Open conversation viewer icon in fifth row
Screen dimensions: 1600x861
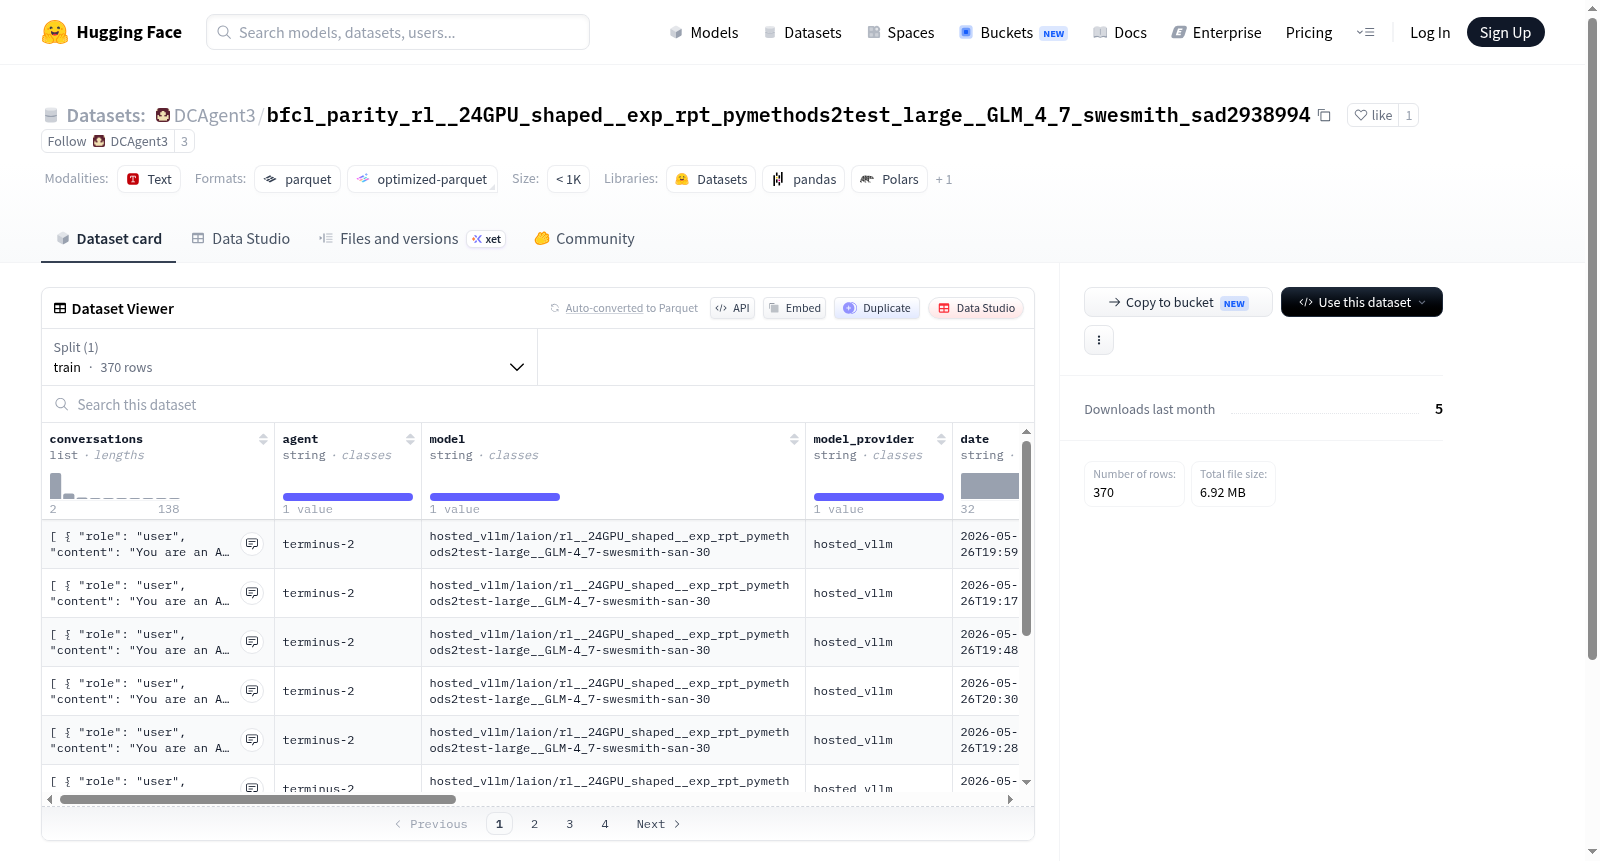[252, 740]
